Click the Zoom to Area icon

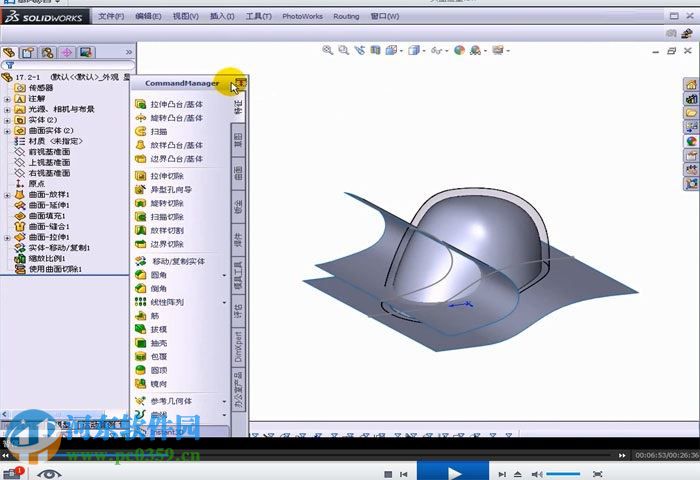point(343,50)
